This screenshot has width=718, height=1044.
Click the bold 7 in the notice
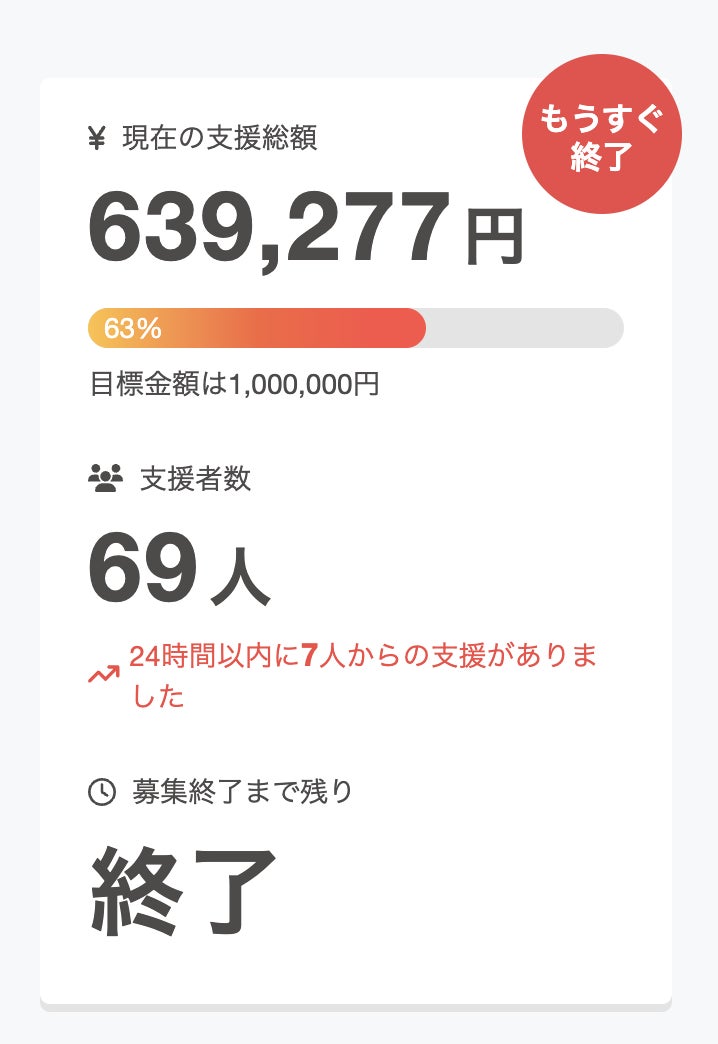click(308, 657)
